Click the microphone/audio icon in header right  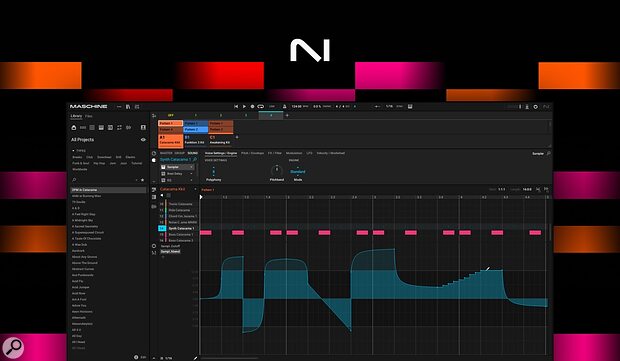[527, 107]
